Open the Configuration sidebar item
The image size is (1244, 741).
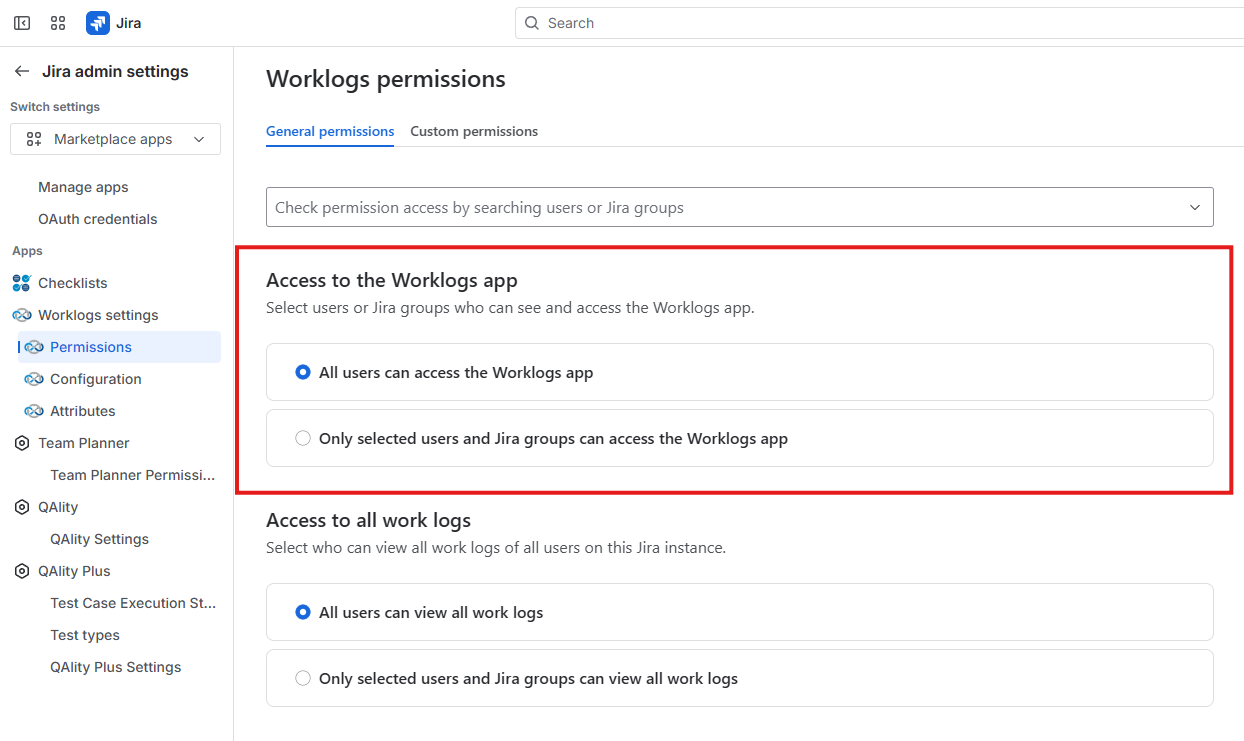96,379
